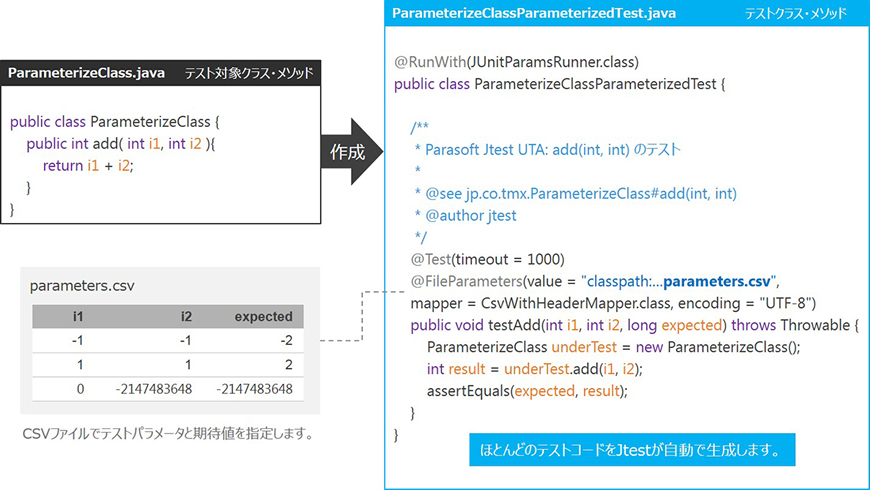Screen dimensions: 870x490
Task: Click the テストクラス・メソッド header label
Action: [796, 13]
